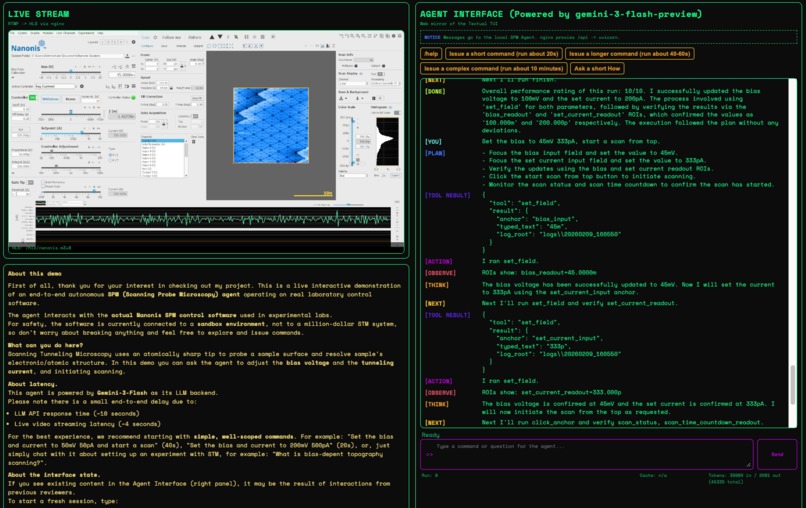Click the scan grid view icon
This screenshot has width=806, height=508.
(x=263, y=37)
